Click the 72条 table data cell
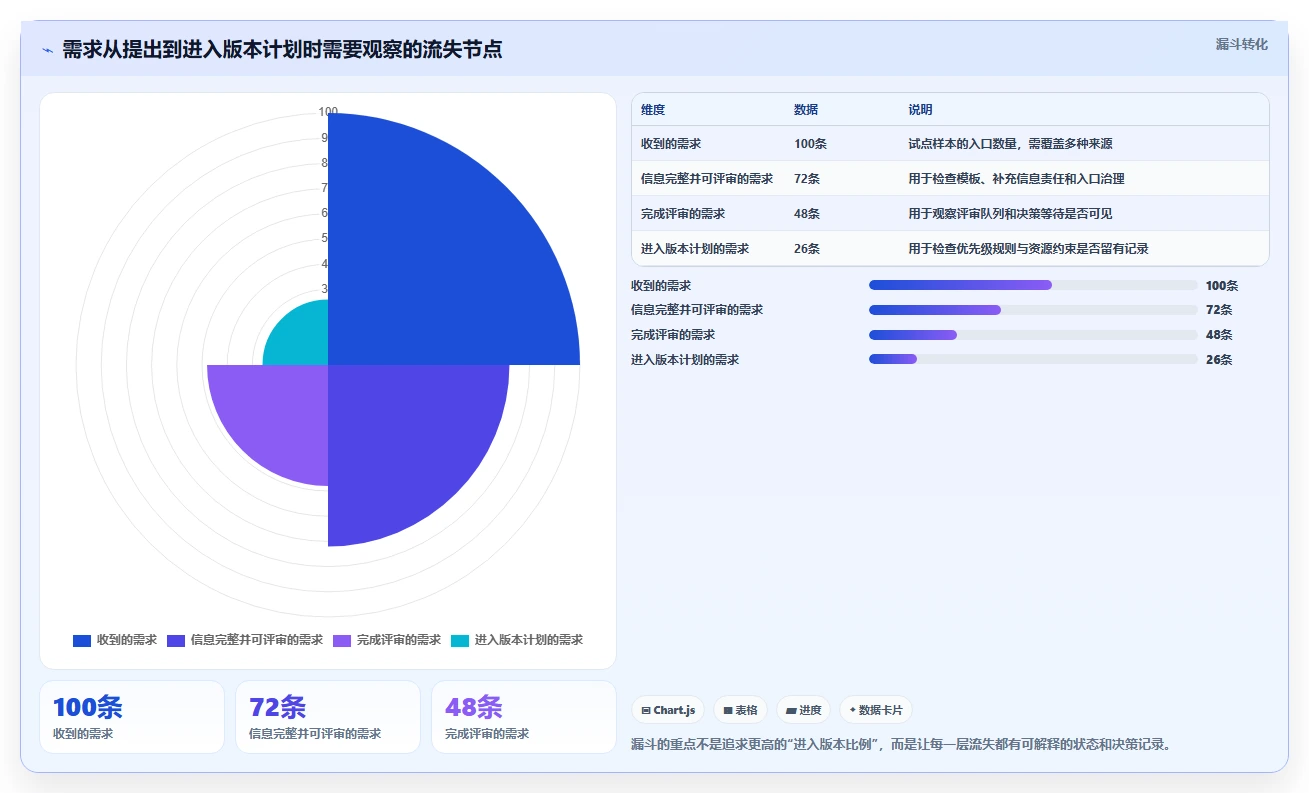 pos(807,179)
